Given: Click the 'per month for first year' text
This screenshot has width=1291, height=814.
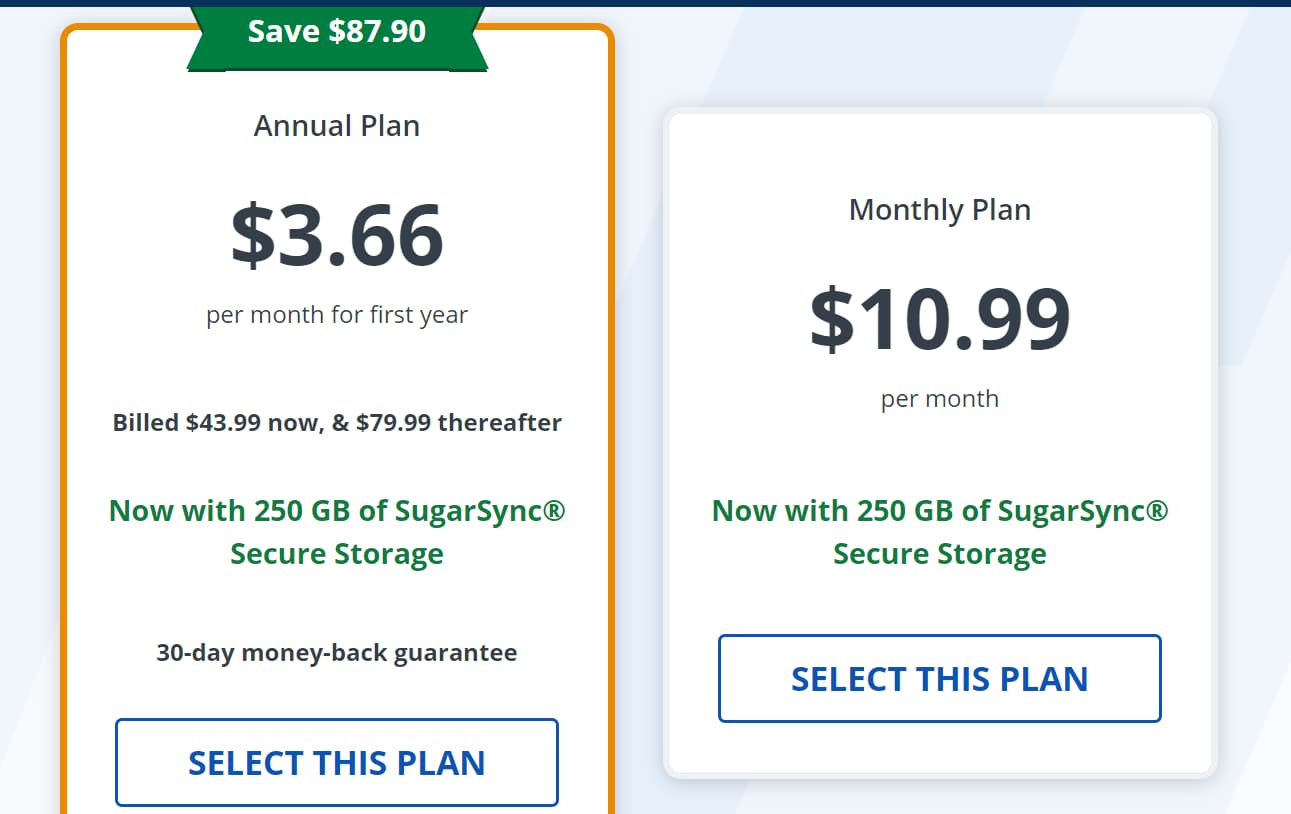Looking at the screenshot, I should [x=337, y=315].
